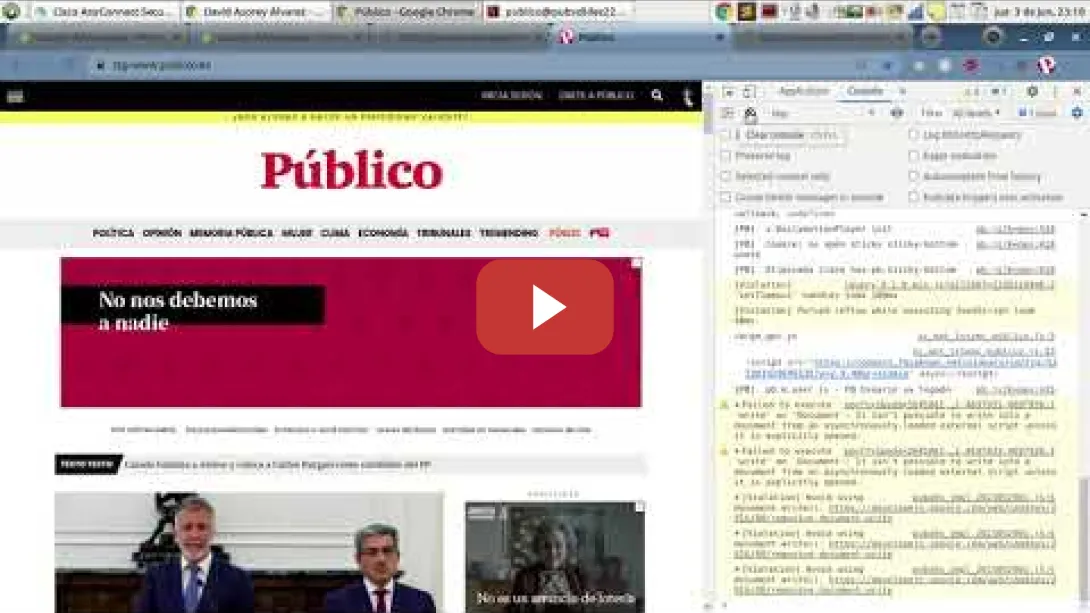Select the Público browser tab
The height and width of the screenshot is (613, 1090).
pyautogui.click(x=642, y=37)
